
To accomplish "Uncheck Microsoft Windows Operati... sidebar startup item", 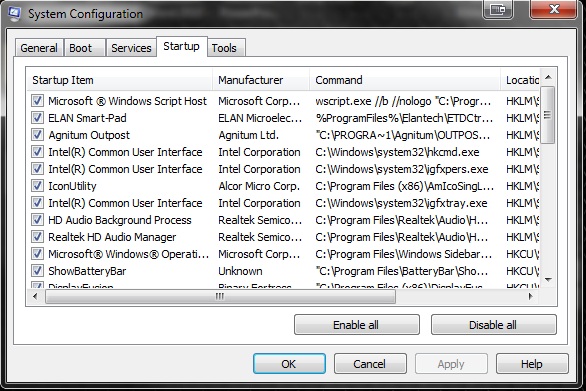I will [x=37, y=254].
